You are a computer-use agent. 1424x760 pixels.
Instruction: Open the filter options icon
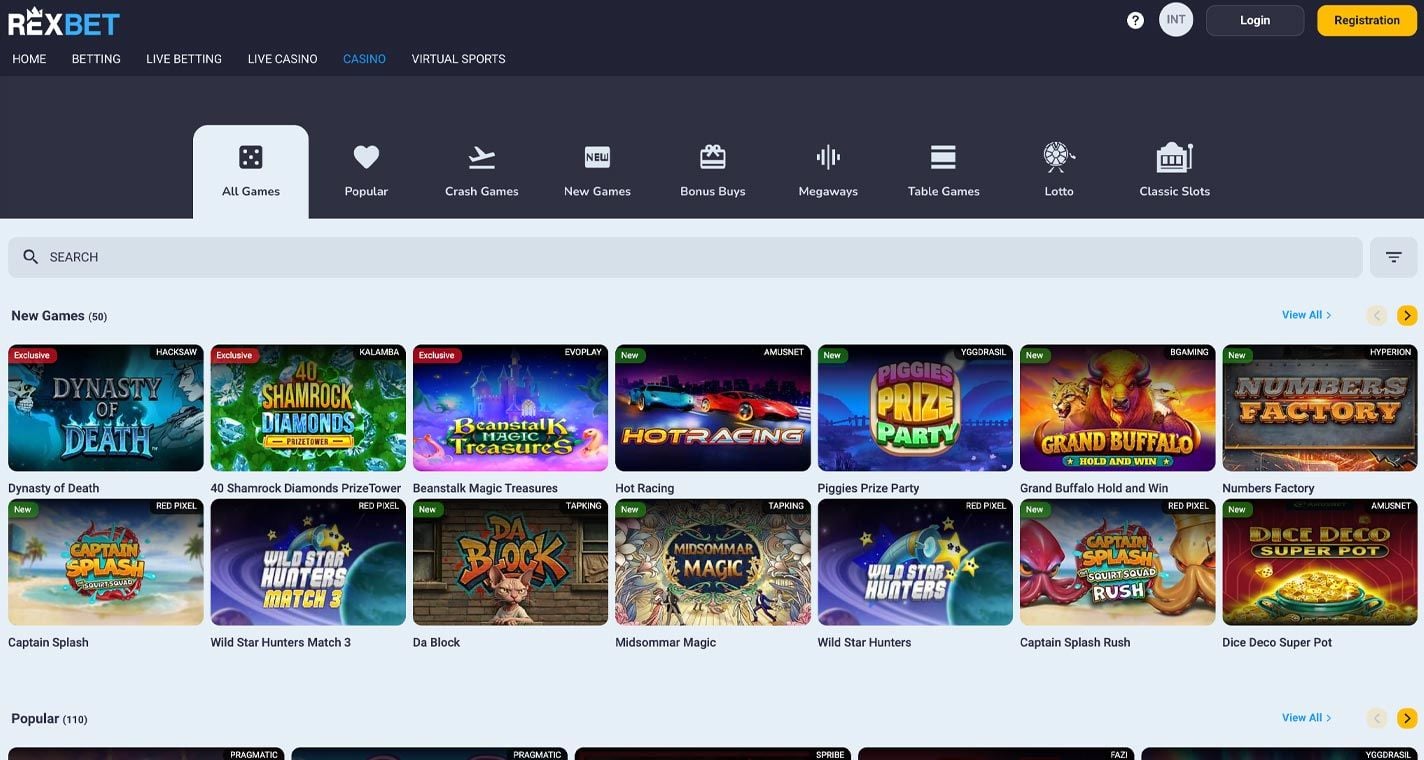click(x=1394, y=257)
